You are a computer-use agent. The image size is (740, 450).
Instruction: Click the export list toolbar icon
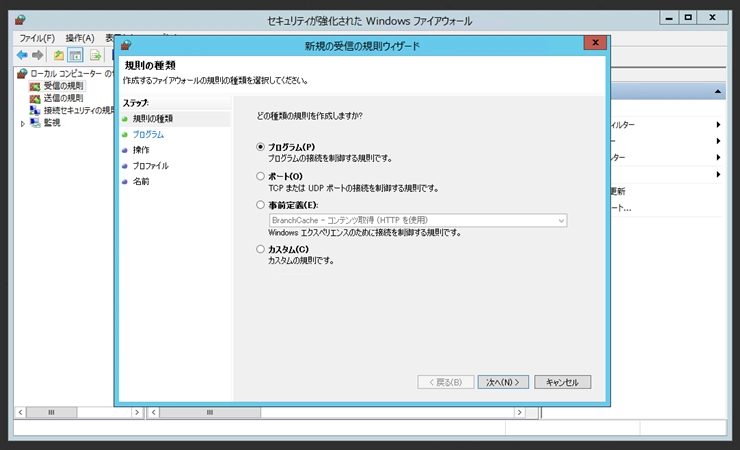[x=95, y=55]
